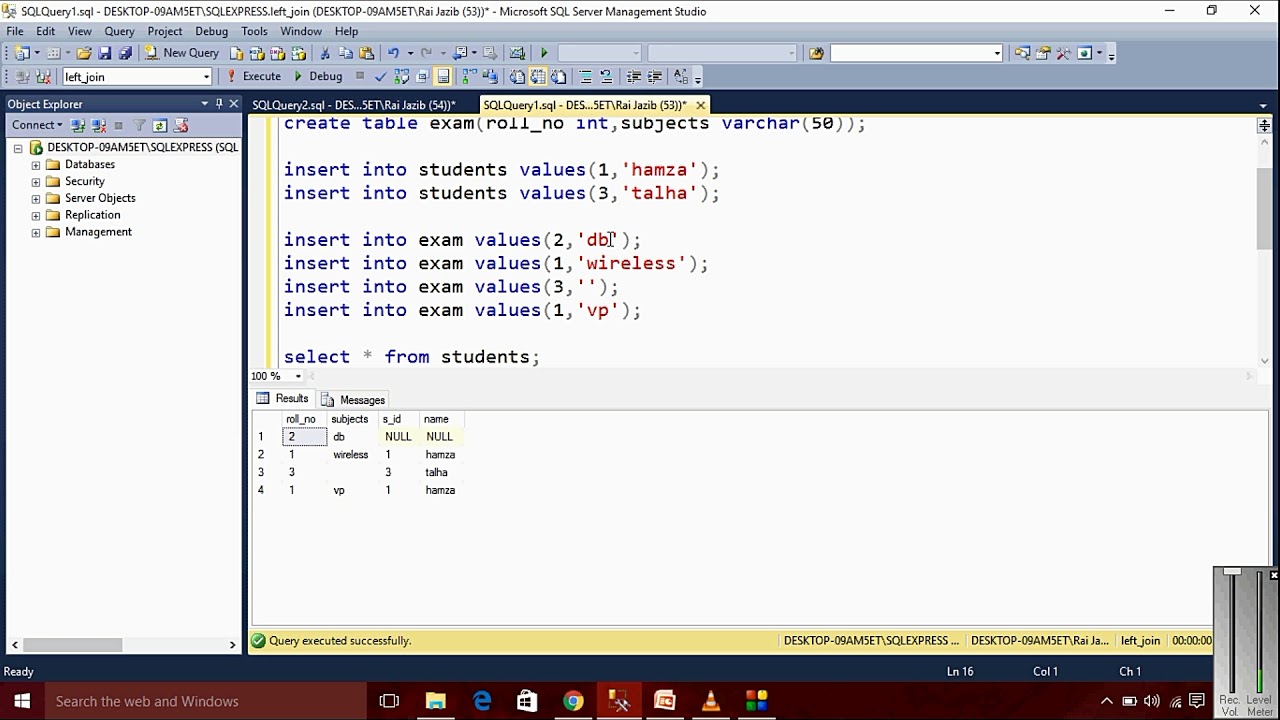Image resolution: width=1280 pixels, height=720 pixels.
Task: Select the 'wireless' cell in results grid
Action: click(351, 455)
